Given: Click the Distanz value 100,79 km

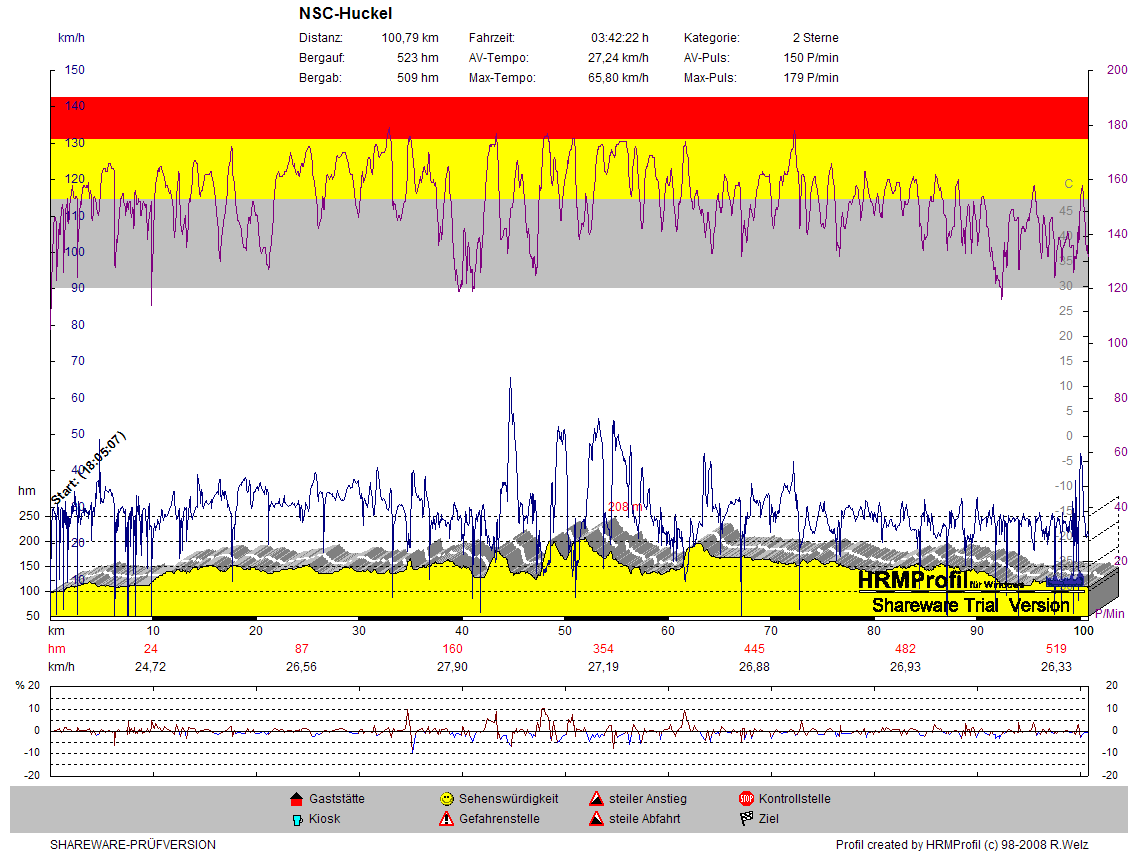Looking at the screenshot, I should coord(410,38).
